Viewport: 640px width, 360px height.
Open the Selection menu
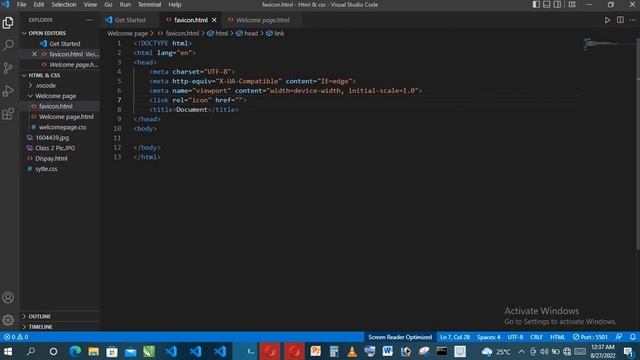pos(64,4)
